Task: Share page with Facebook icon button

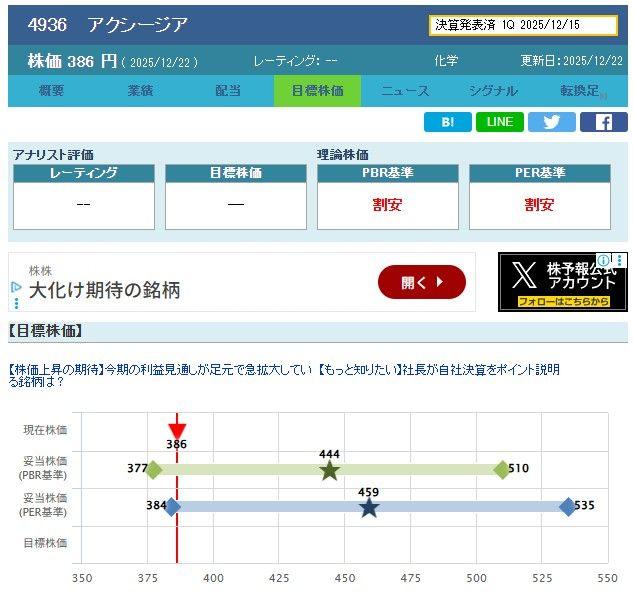Action: click(604, 122)
